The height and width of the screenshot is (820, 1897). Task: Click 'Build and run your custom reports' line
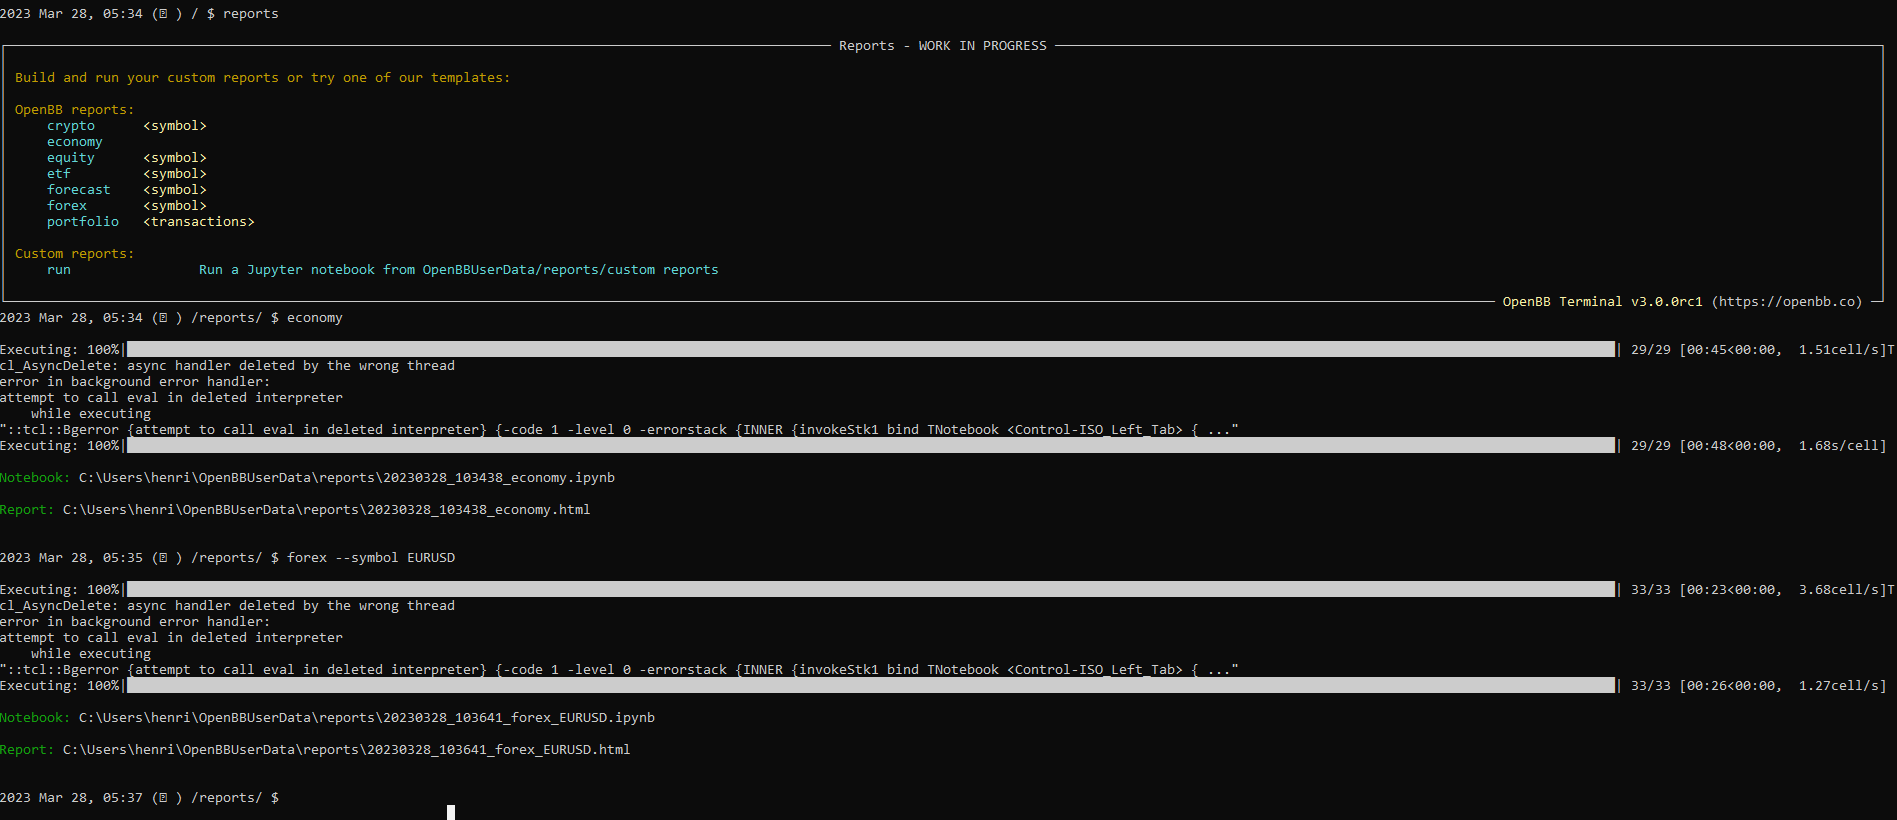tap(262, 78)
